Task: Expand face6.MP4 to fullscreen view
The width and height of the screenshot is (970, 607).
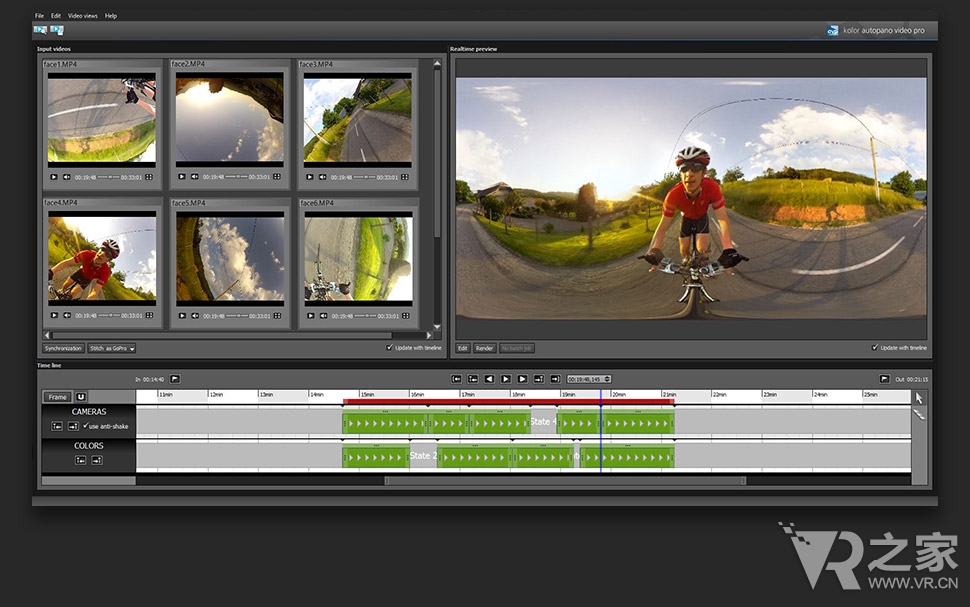Action: [x=405, y=316]
